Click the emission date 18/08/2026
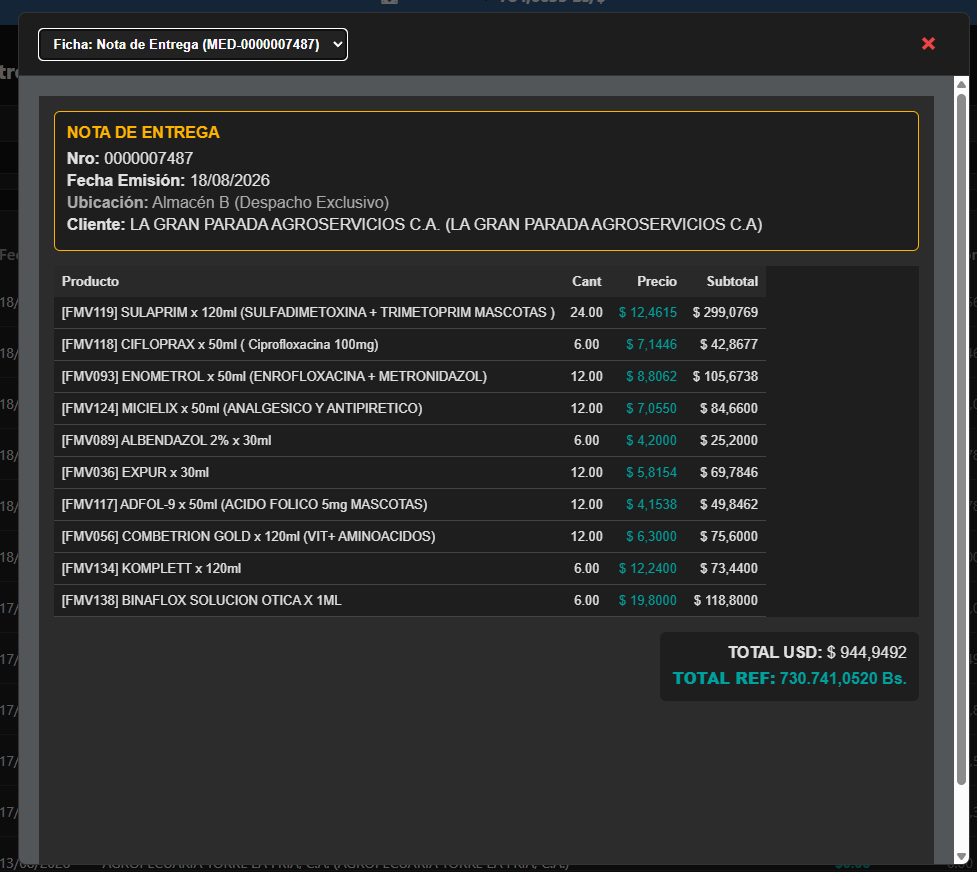Image resolution: width=977 pixels, height=872 pixels. coord(230,180)
